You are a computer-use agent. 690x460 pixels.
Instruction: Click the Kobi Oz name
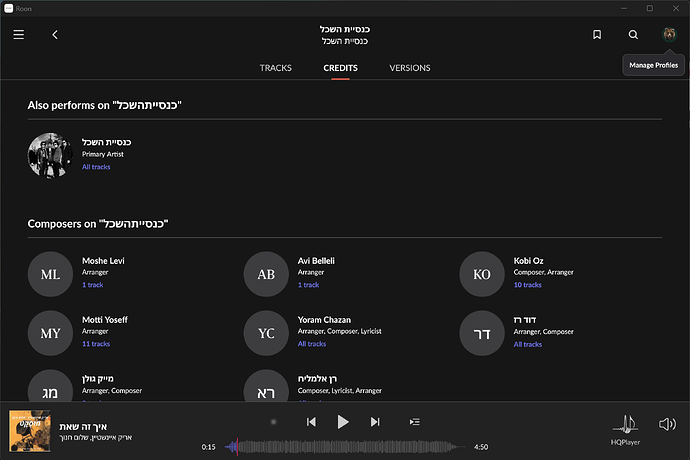pyautogui.click(x=529, y=261)
